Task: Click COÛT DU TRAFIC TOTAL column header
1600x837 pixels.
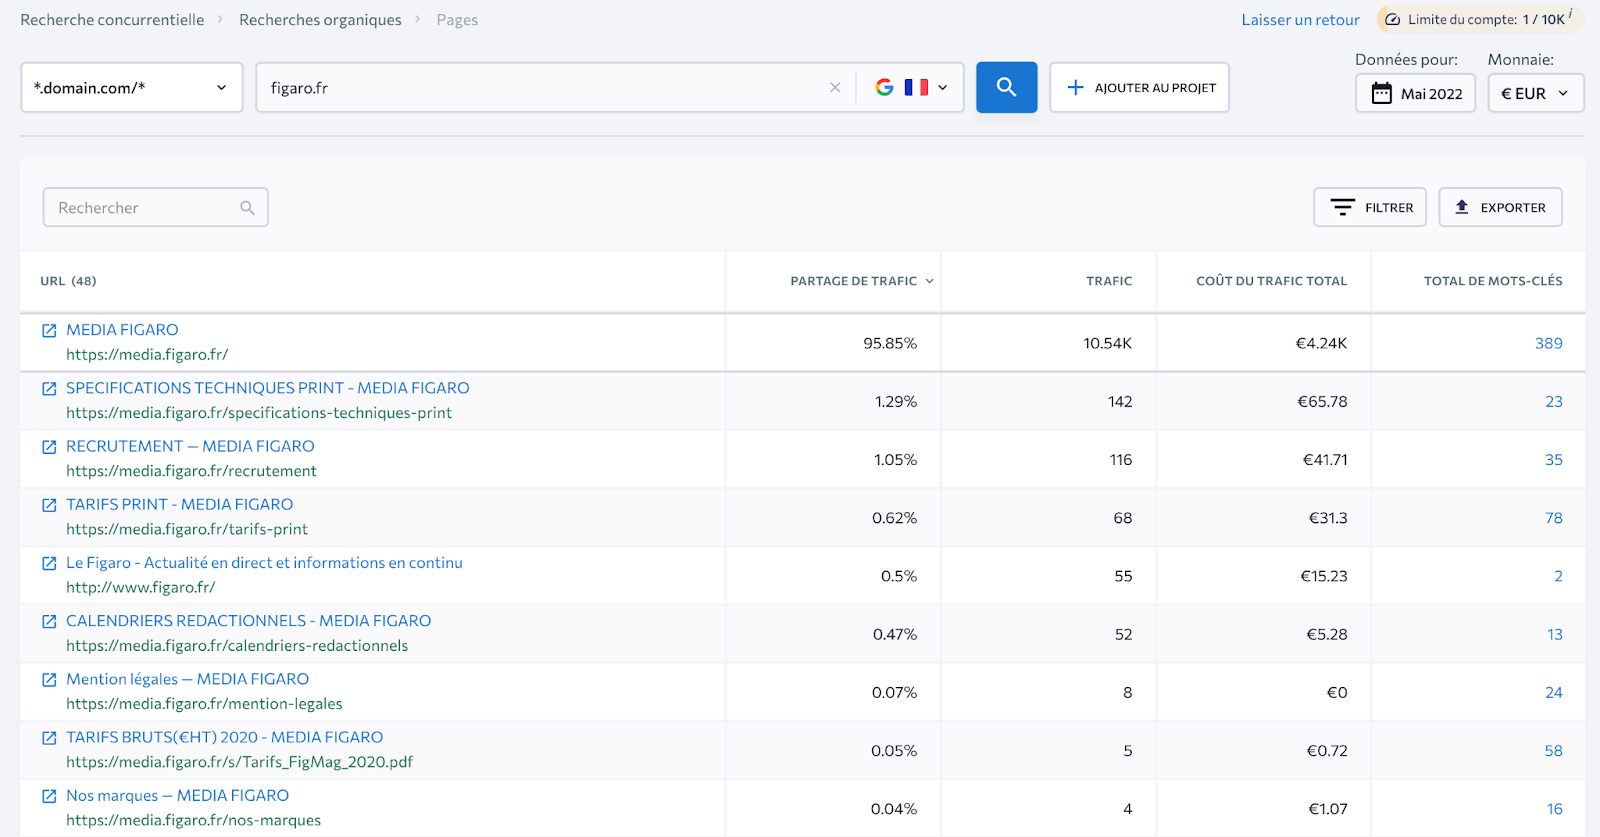Action: pyautogui.click(x=1271, y=281)
